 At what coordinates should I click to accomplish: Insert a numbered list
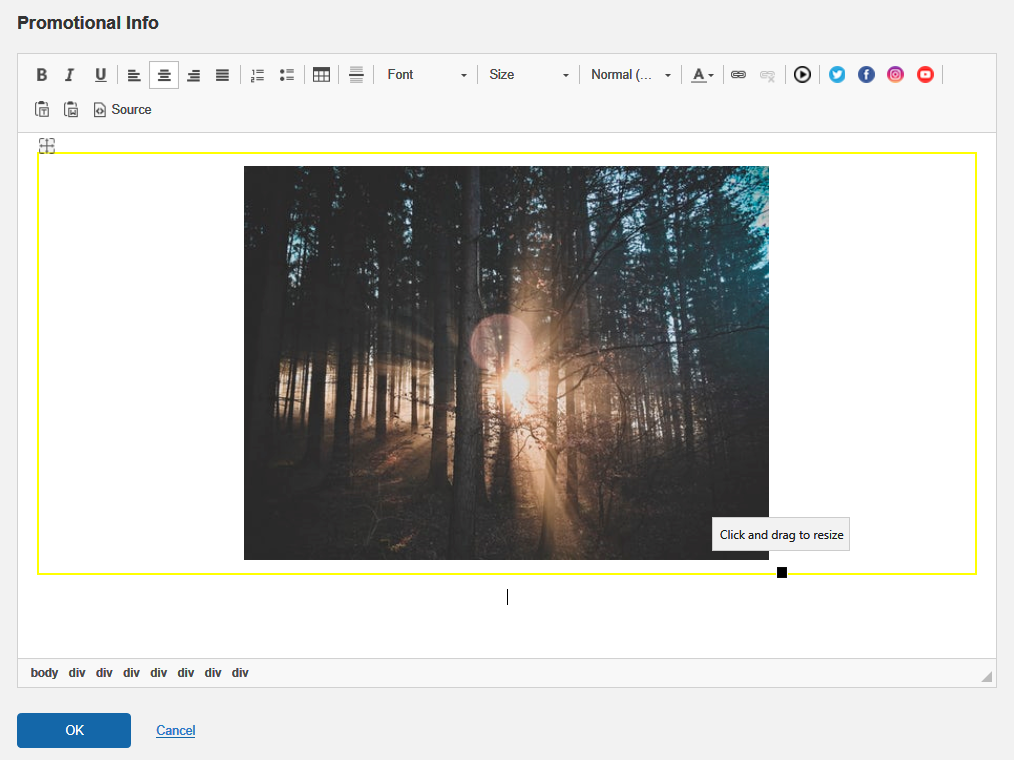(257, 75)
